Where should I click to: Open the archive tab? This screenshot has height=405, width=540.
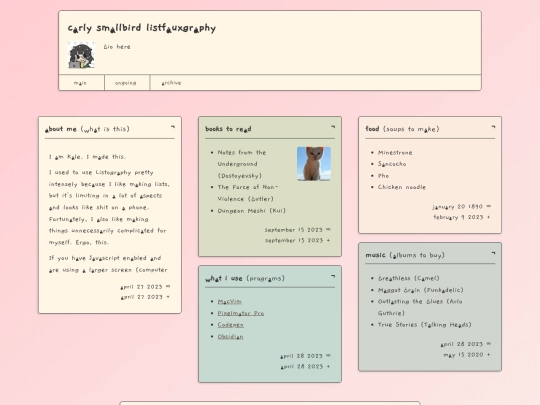pos(172,83)
